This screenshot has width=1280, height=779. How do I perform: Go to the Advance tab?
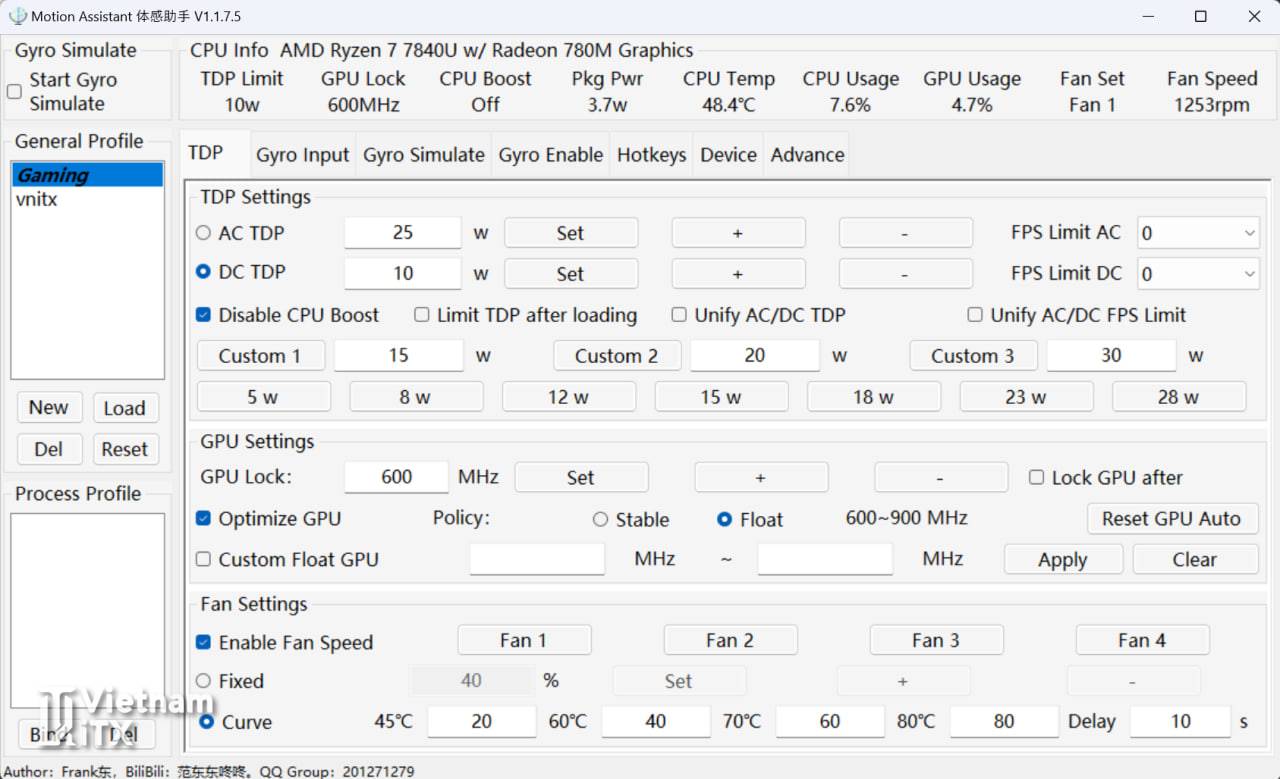(x=807, y=155)
